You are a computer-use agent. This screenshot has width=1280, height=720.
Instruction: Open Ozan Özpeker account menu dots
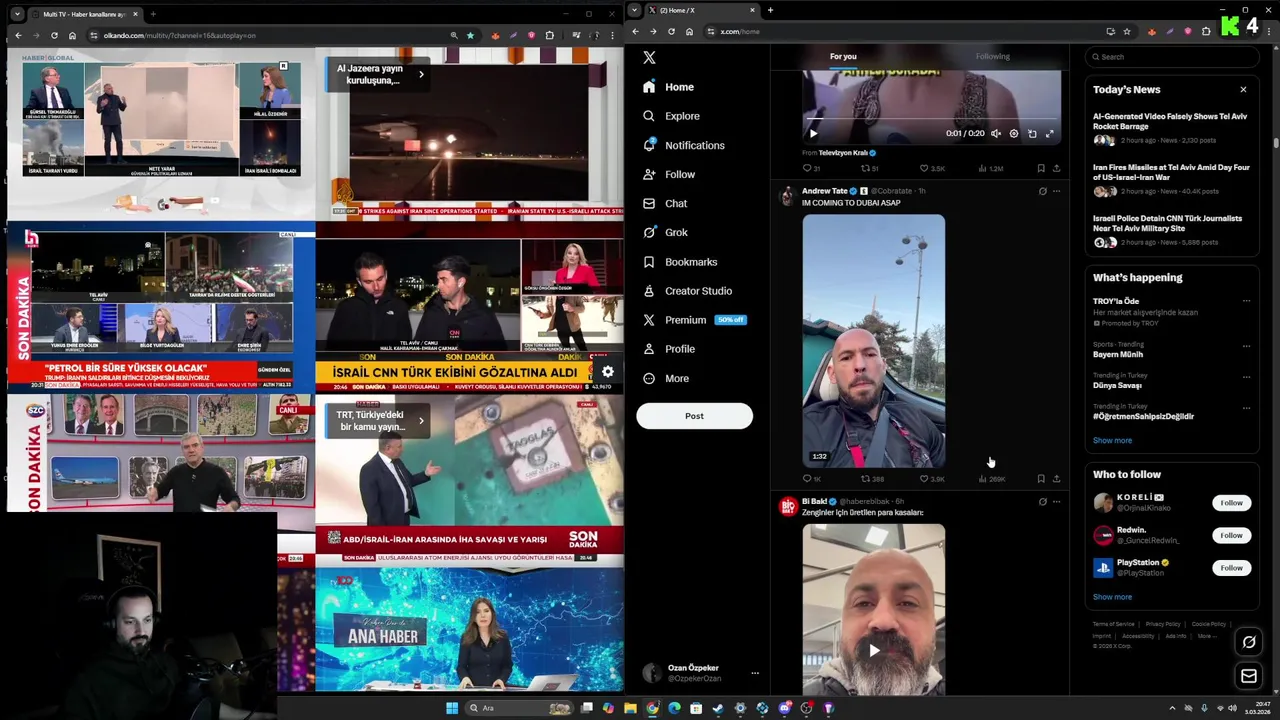pyautogui.click(x=755, y=673)
